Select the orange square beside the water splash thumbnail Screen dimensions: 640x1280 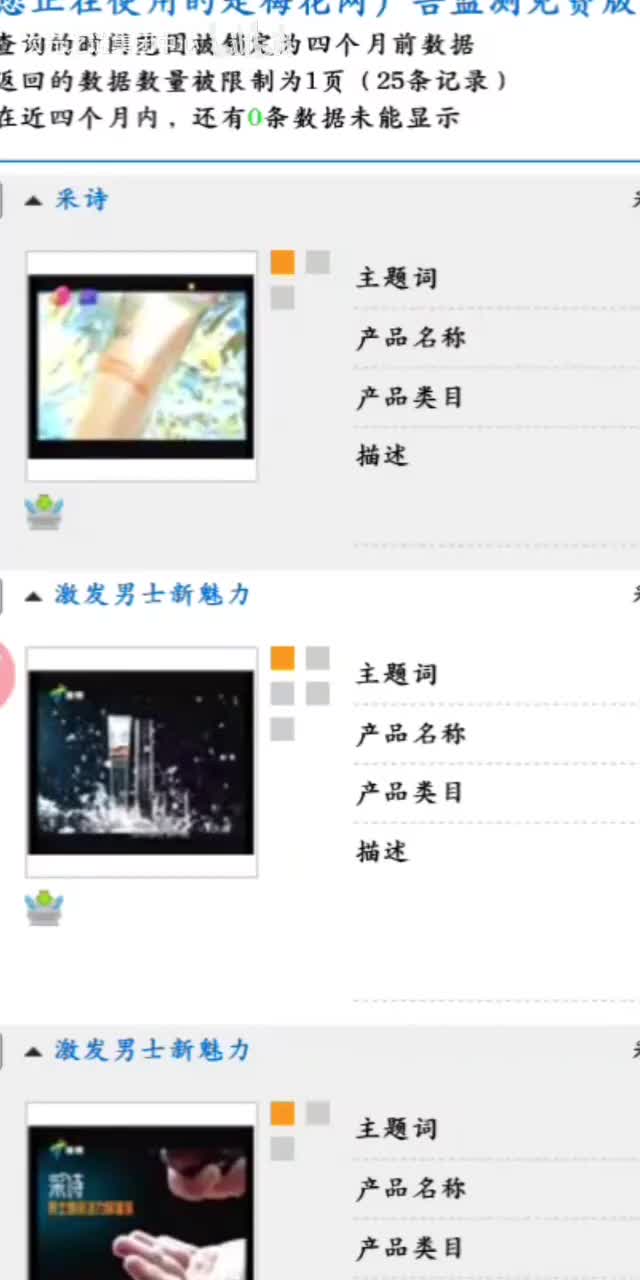(283, 658)
